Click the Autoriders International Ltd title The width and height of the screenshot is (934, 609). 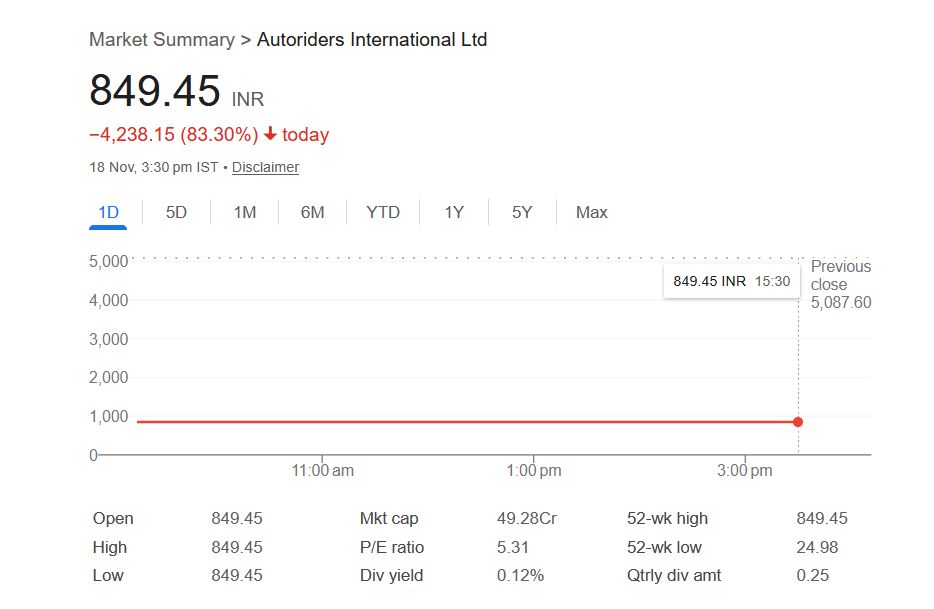372,40
